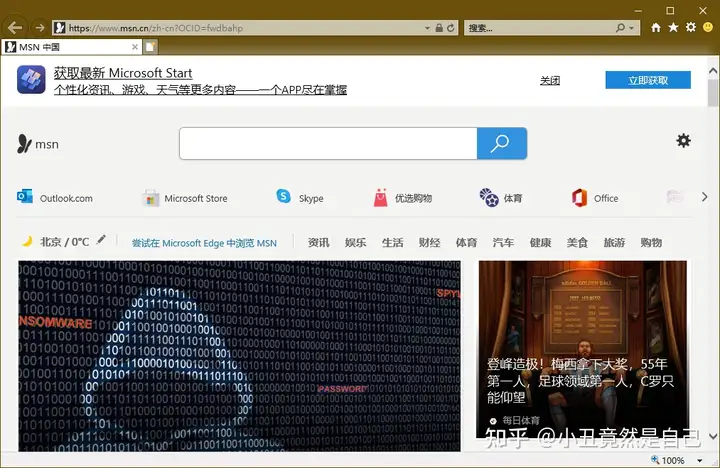The image size is (720, 468).
Task: Click the msn butterfly logo
Action: [x=24, y=144]
